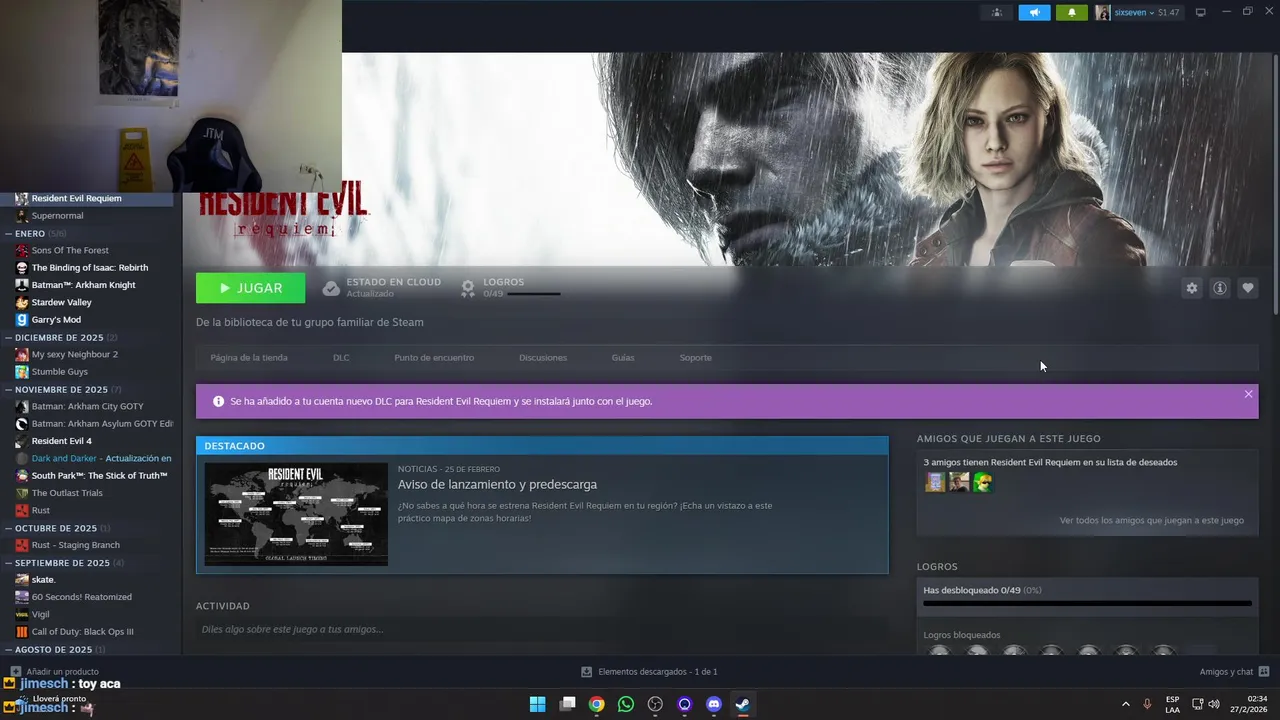The width and height of the screenshot is (1280, 720).
Task: Open Discord from taskbar
Action: 714,704
